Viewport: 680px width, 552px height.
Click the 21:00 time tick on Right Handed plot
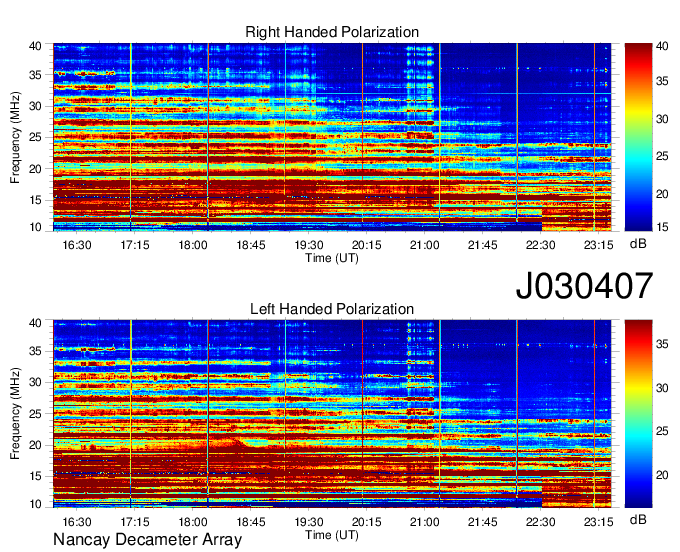425,245
